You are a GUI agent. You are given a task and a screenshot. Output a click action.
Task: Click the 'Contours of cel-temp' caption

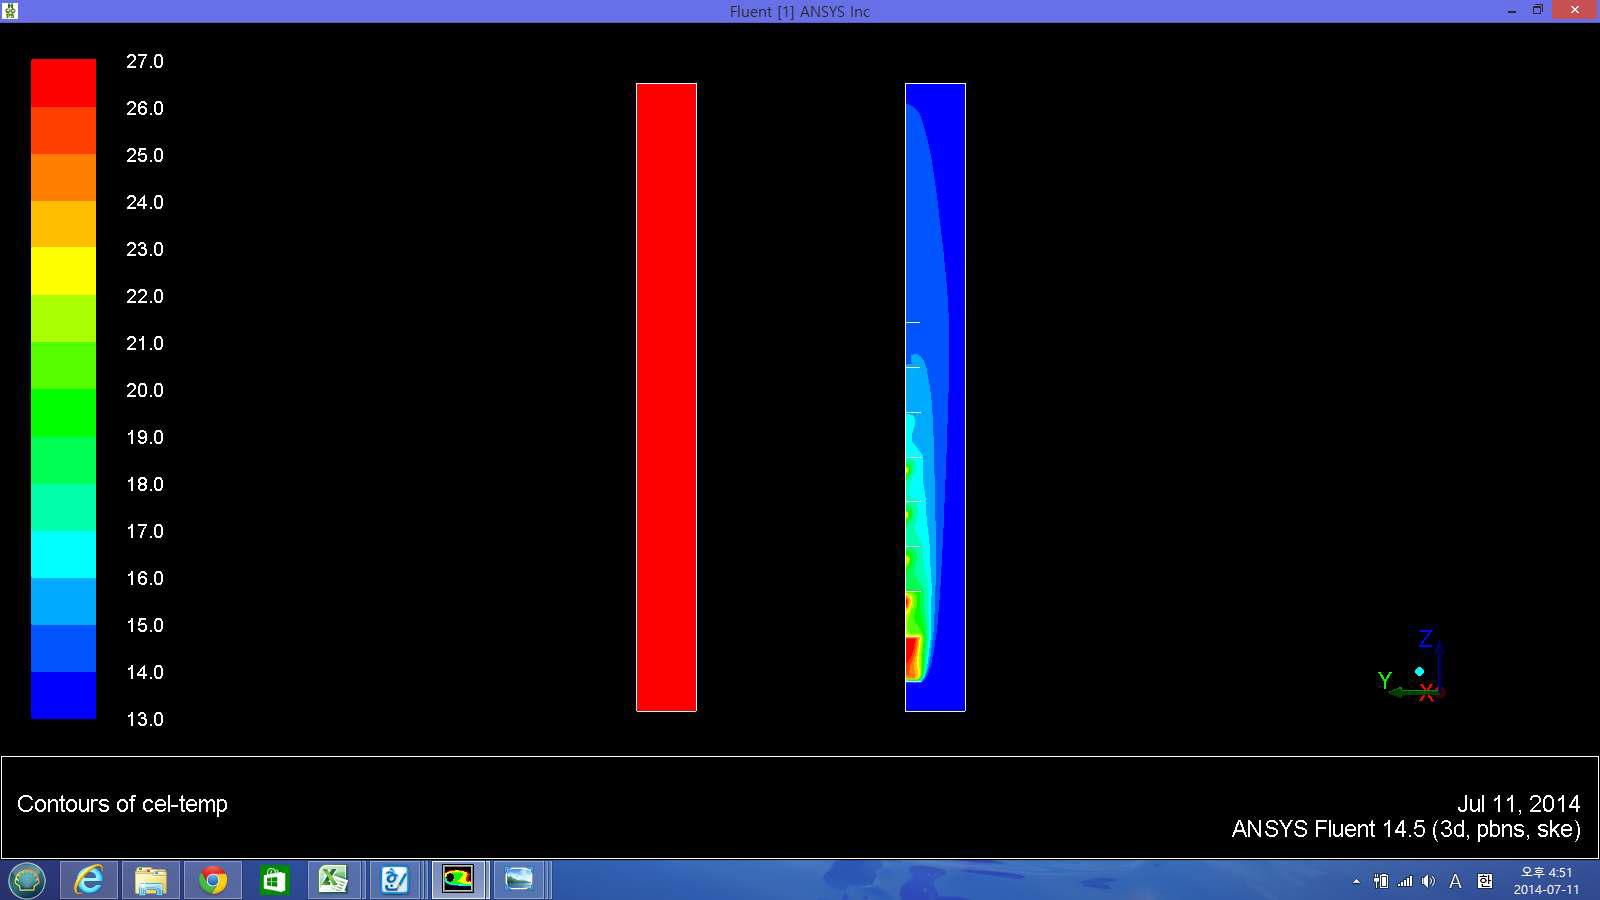tap(122, 804)
